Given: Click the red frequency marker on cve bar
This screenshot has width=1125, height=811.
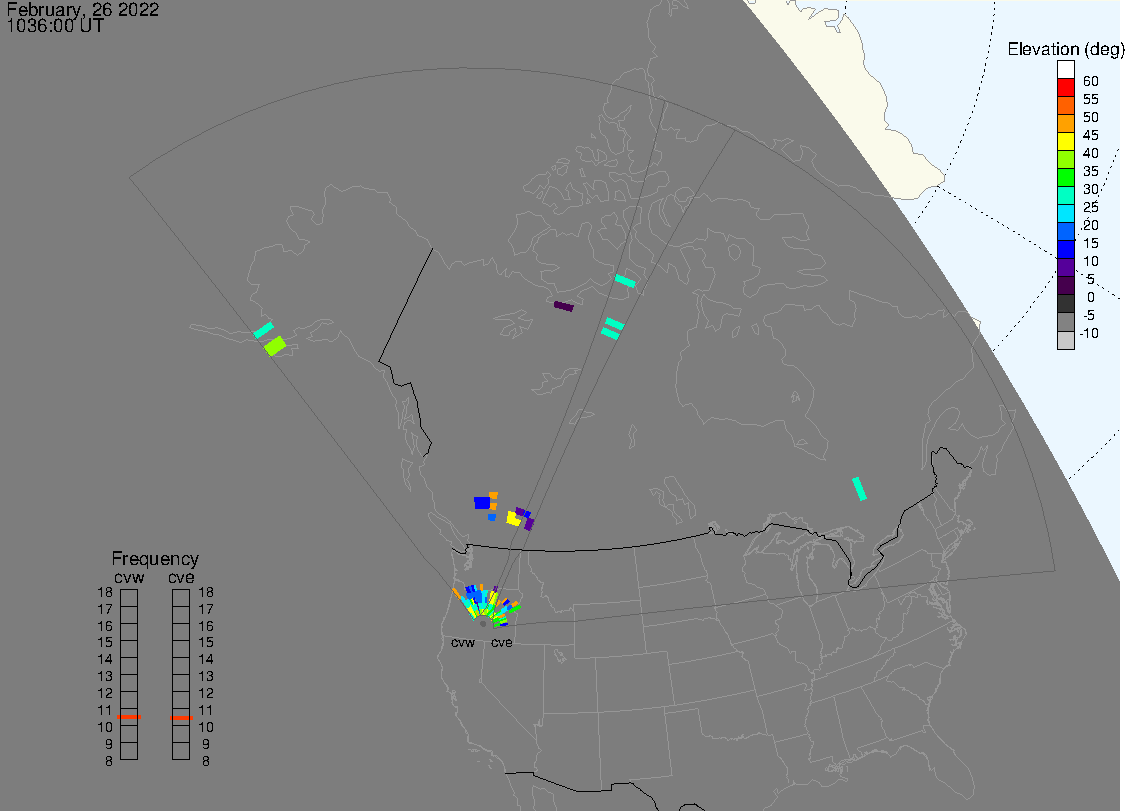Looking at the screenshot, I should tap(181, 717).
